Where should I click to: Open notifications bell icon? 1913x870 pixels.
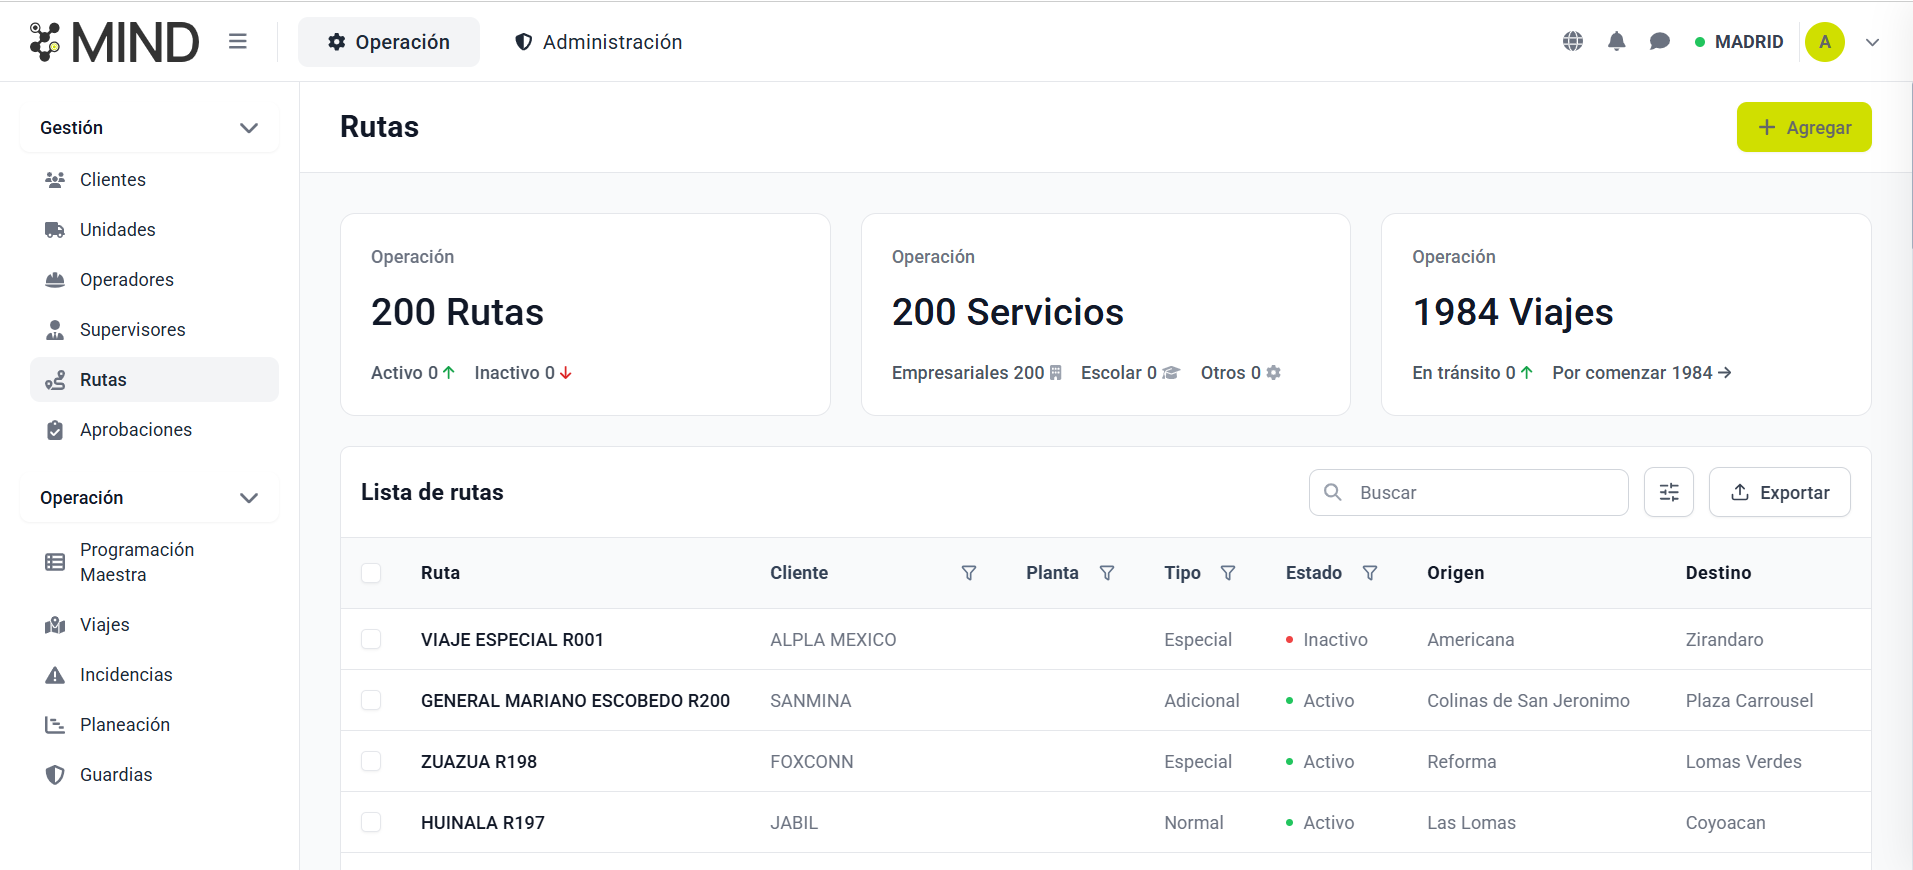[x=1616, y=41]
